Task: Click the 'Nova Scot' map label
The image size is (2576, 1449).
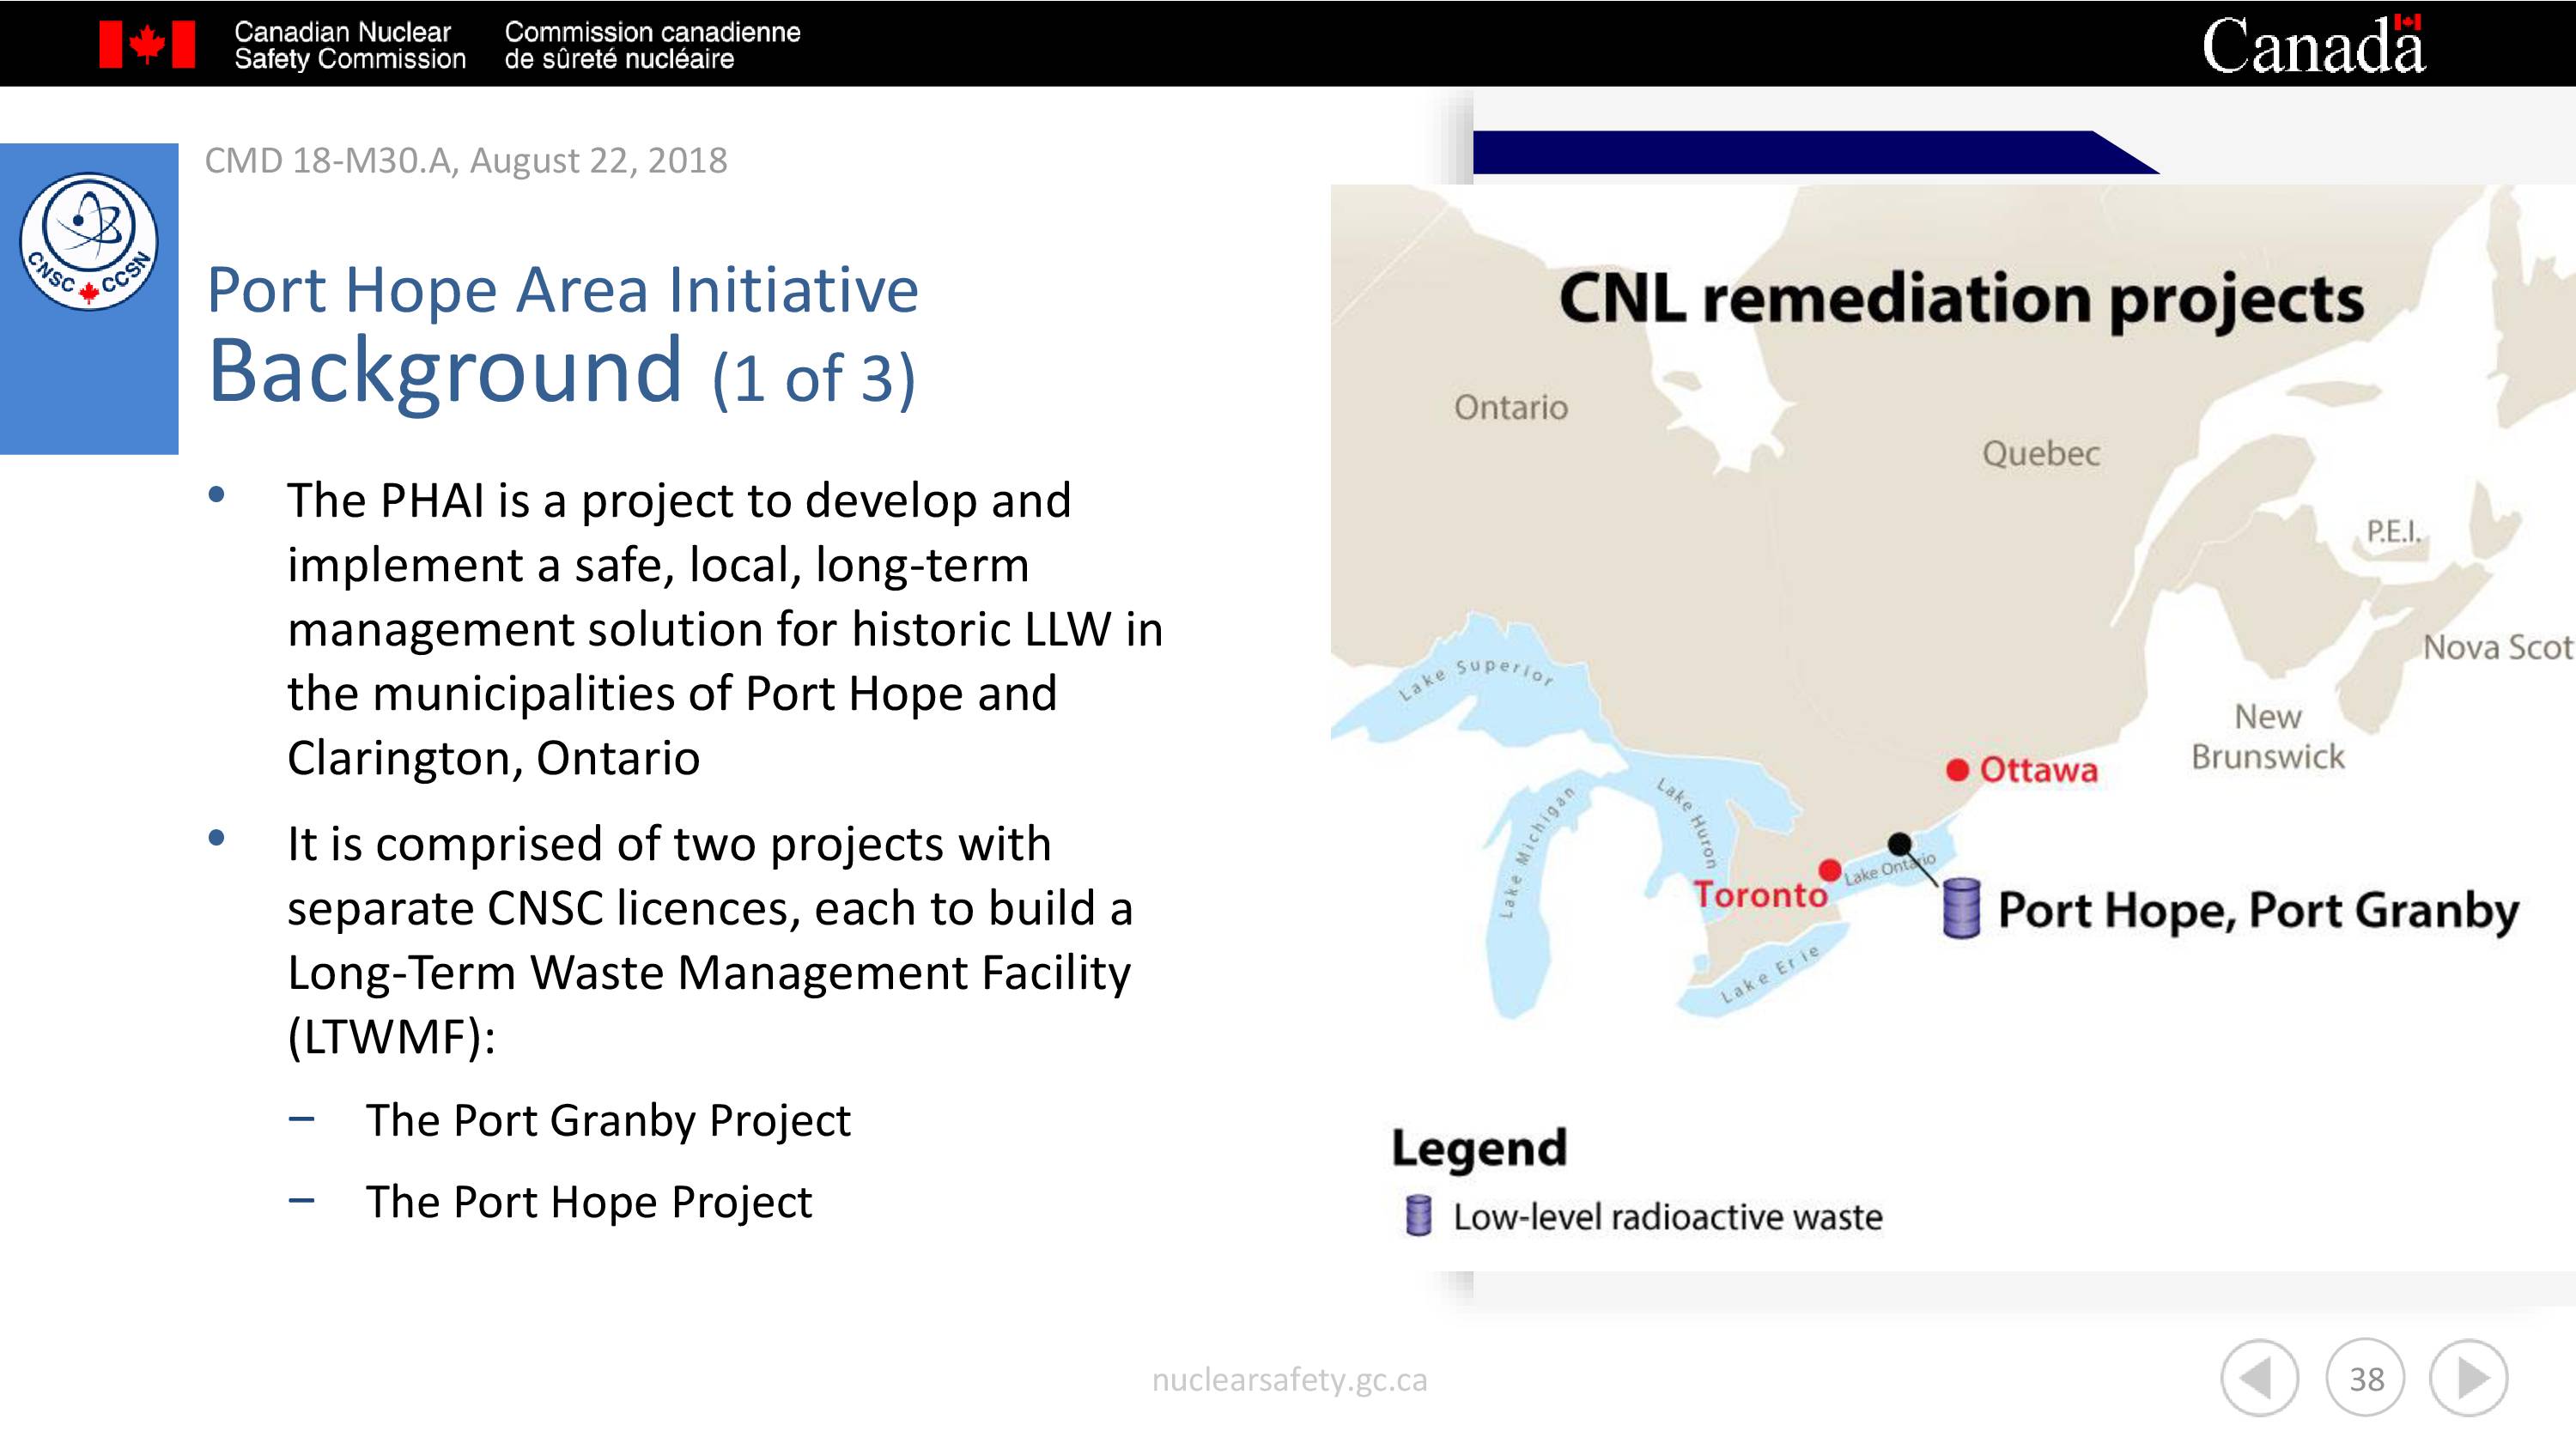Action: click(x=2498, y=648)
